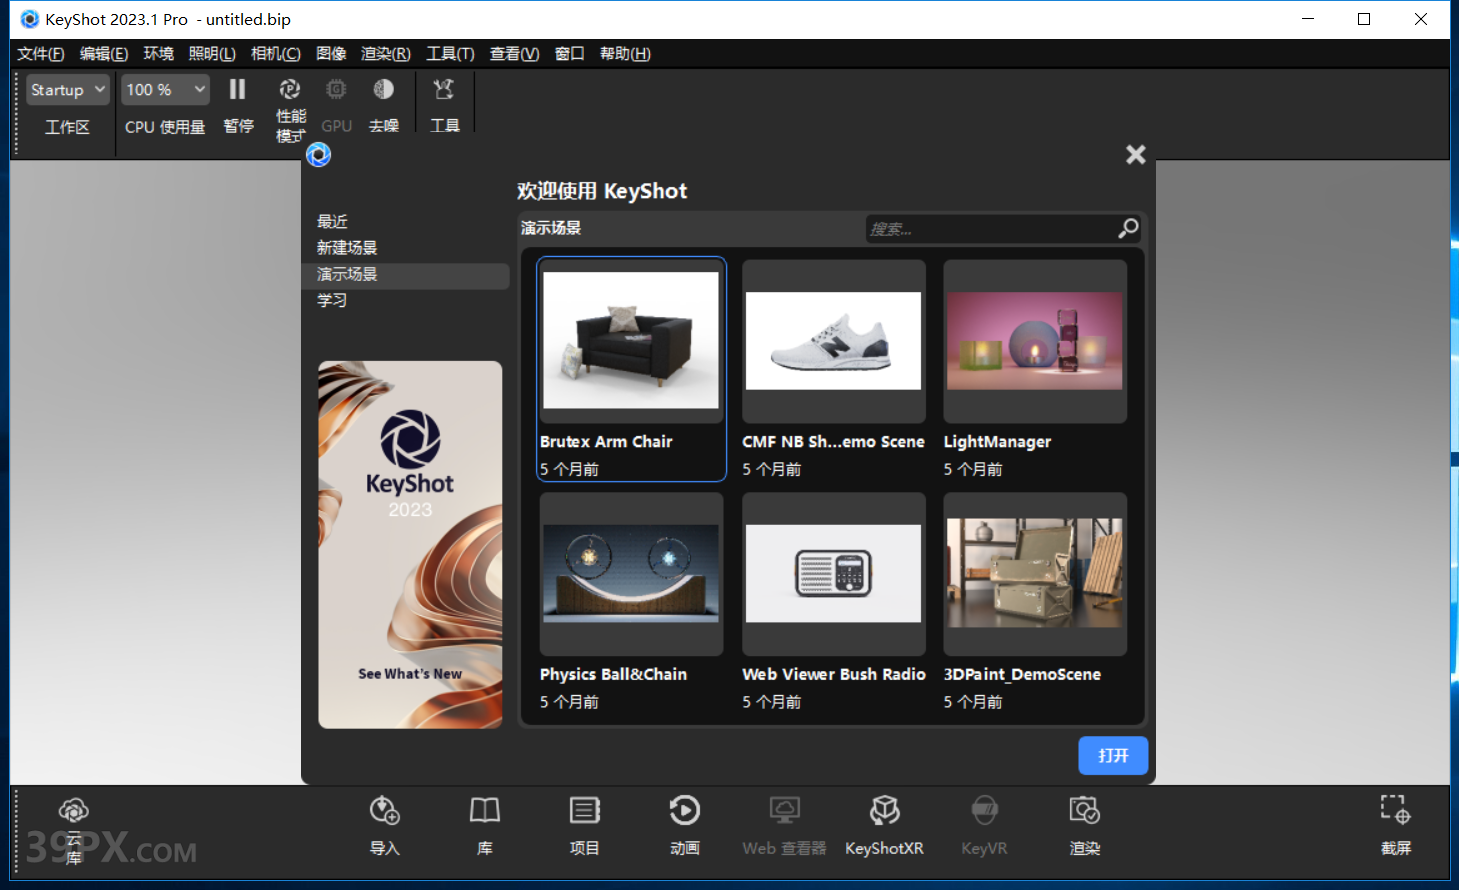This screenshot has height=890, width=1459.
Task: Select 新建场景 in the welcome sidebar
Action: (347, 248)
